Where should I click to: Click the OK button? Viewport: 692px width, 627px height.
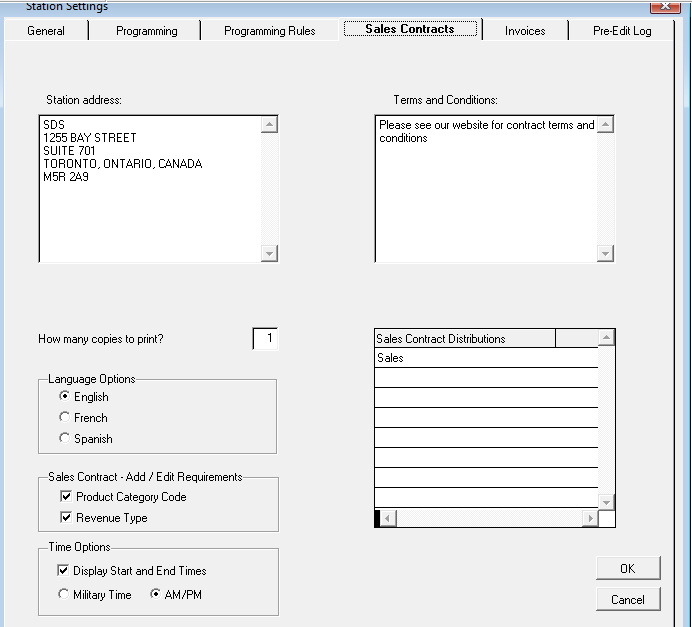click(627, 568)
